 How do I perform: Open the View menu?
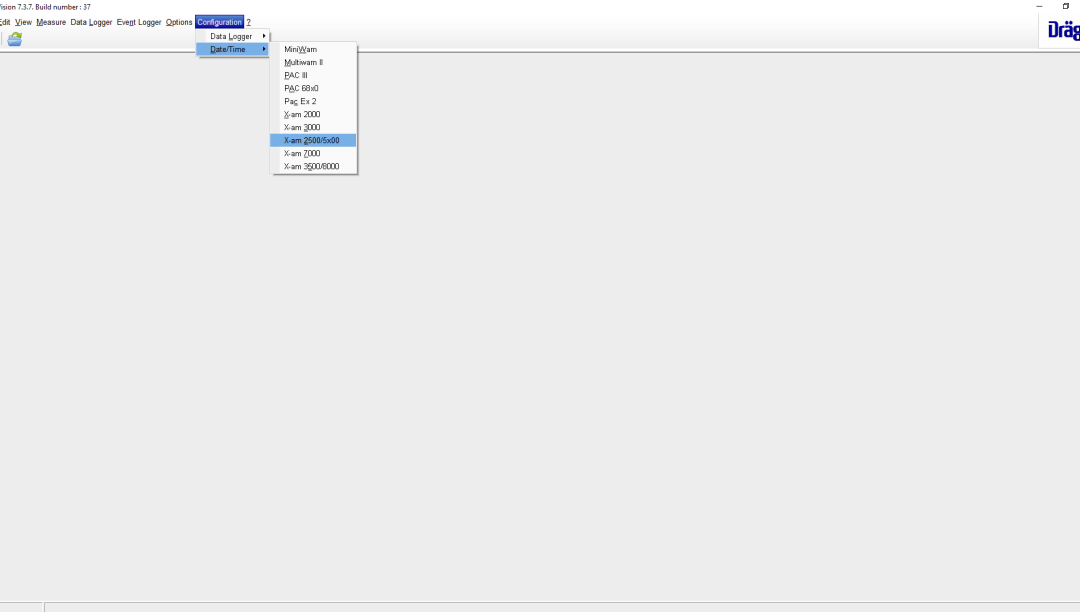[x=23, y=22]
